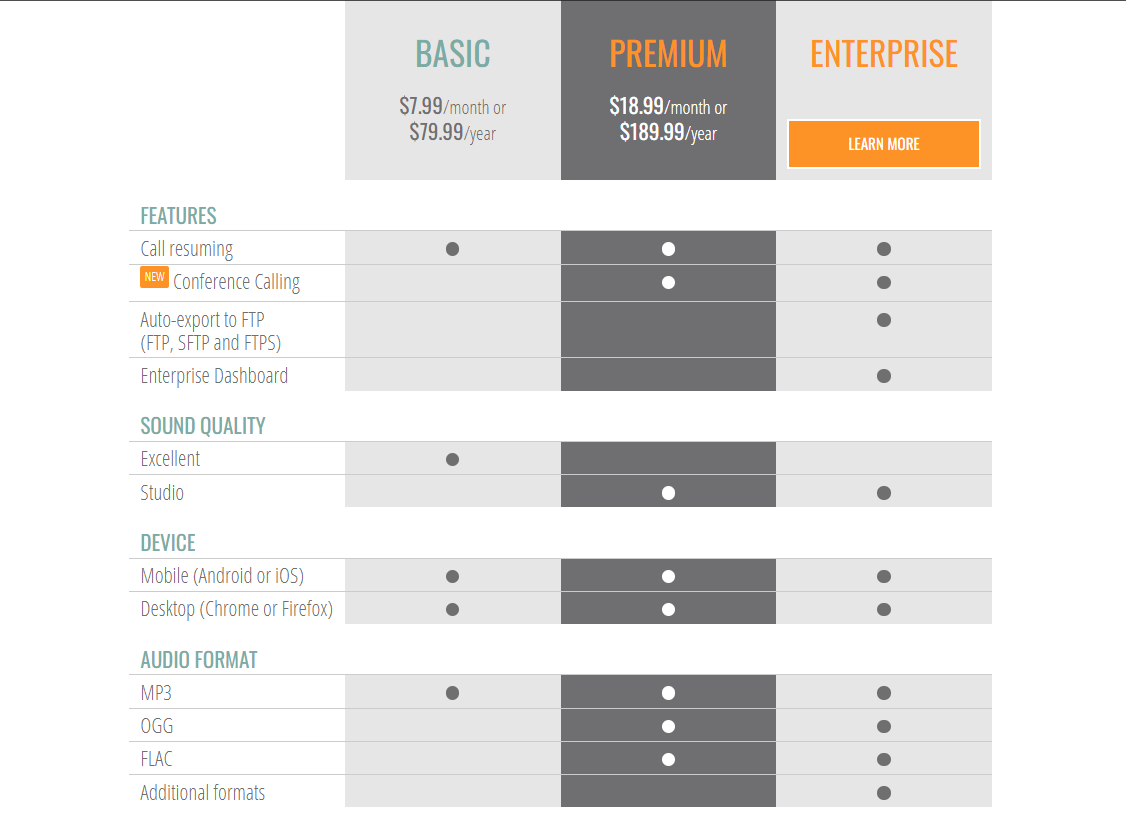
Task: Click Basic's Desktop (Chrome or Firefox) dot
Action: pos(452,609)
